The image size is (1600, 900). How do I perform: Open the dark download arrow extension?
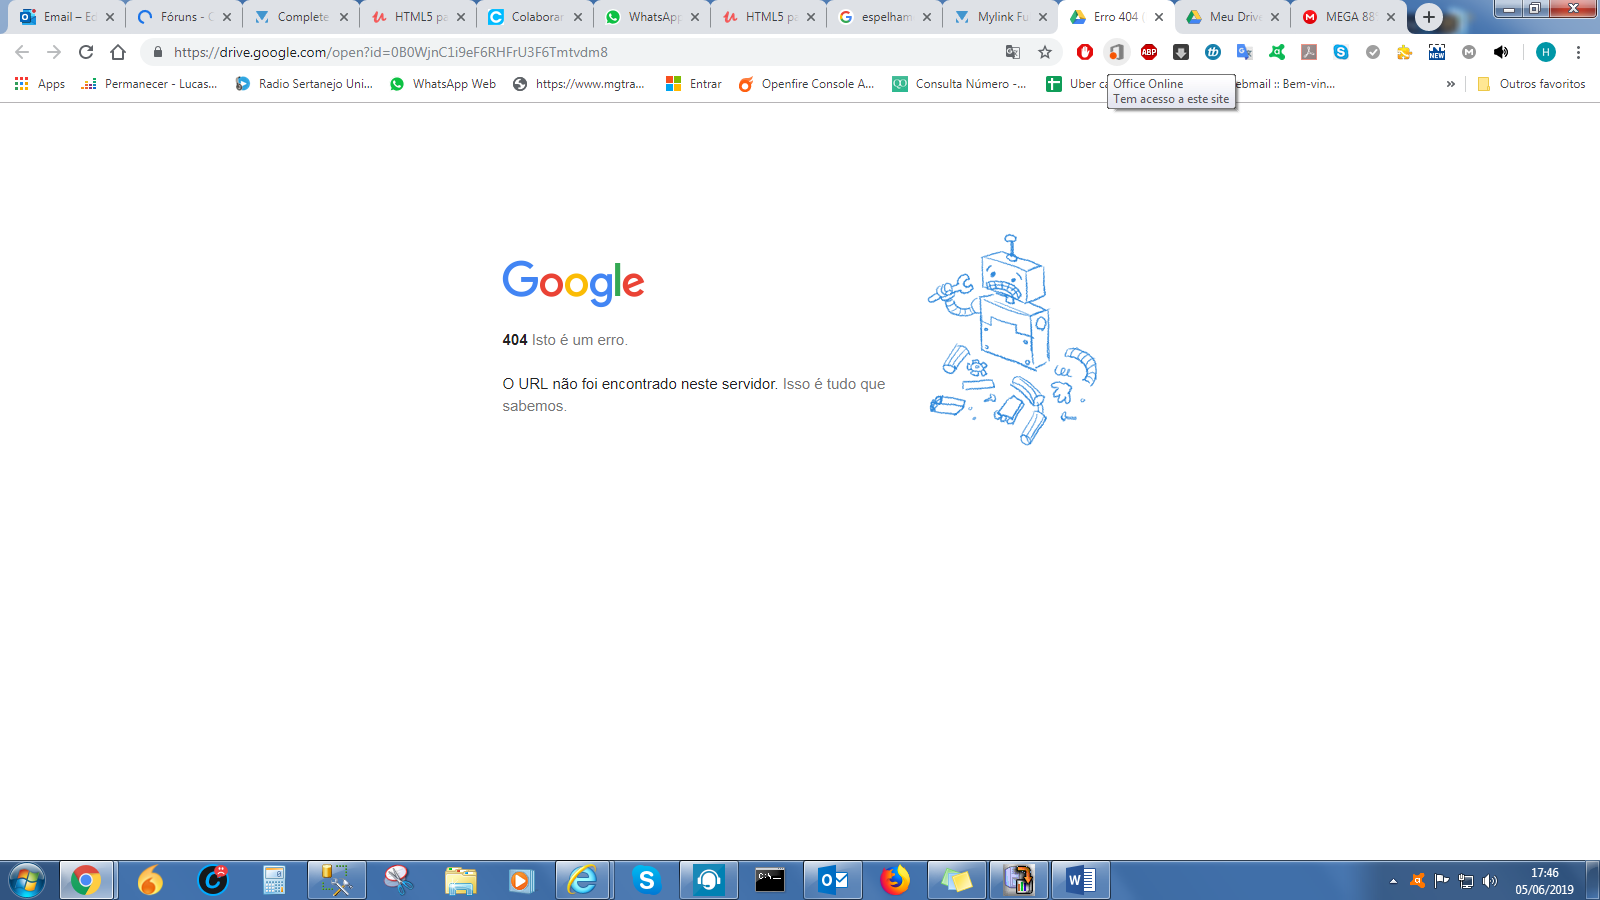[1181, 52]
